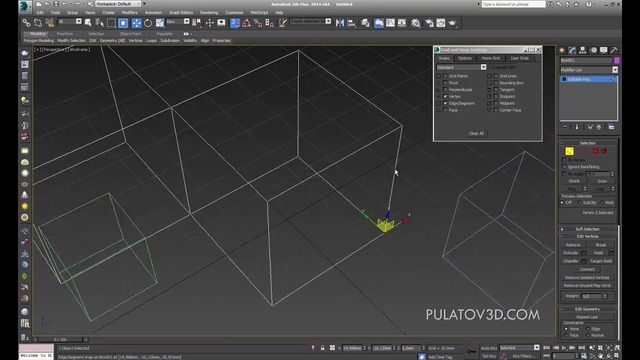Open the Graph Editors menu
640x360 pixels.
point(181,13)
